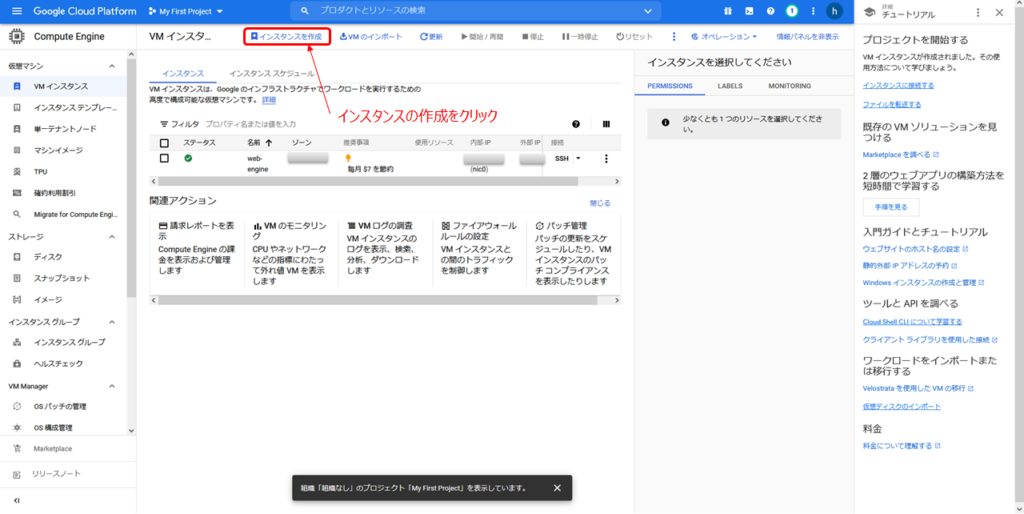Click the gift icon in header
Screen dimensions: 1024x514
[726, 11]
